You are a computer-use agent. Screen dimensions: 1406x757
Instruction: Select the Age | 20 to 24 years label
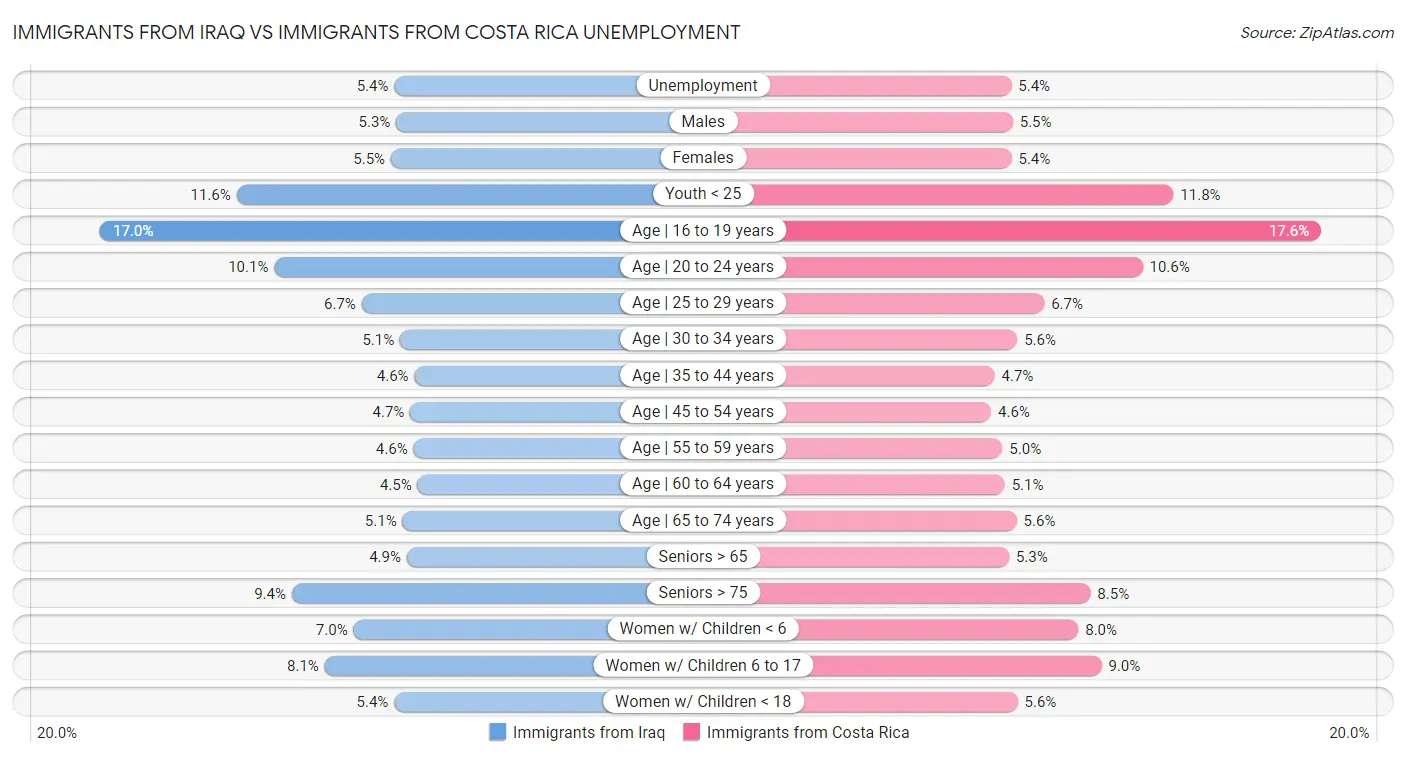click(x=703, y=267)
